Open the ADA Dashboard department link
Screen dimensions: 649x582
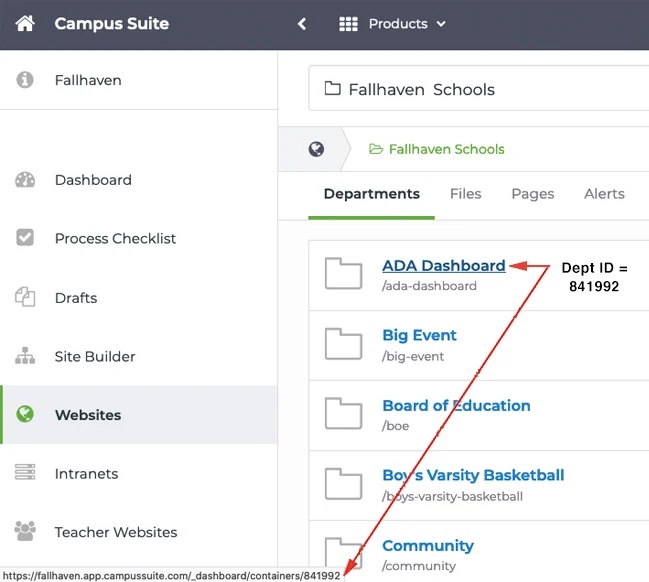pyautogui.click(x=443, y=266)
